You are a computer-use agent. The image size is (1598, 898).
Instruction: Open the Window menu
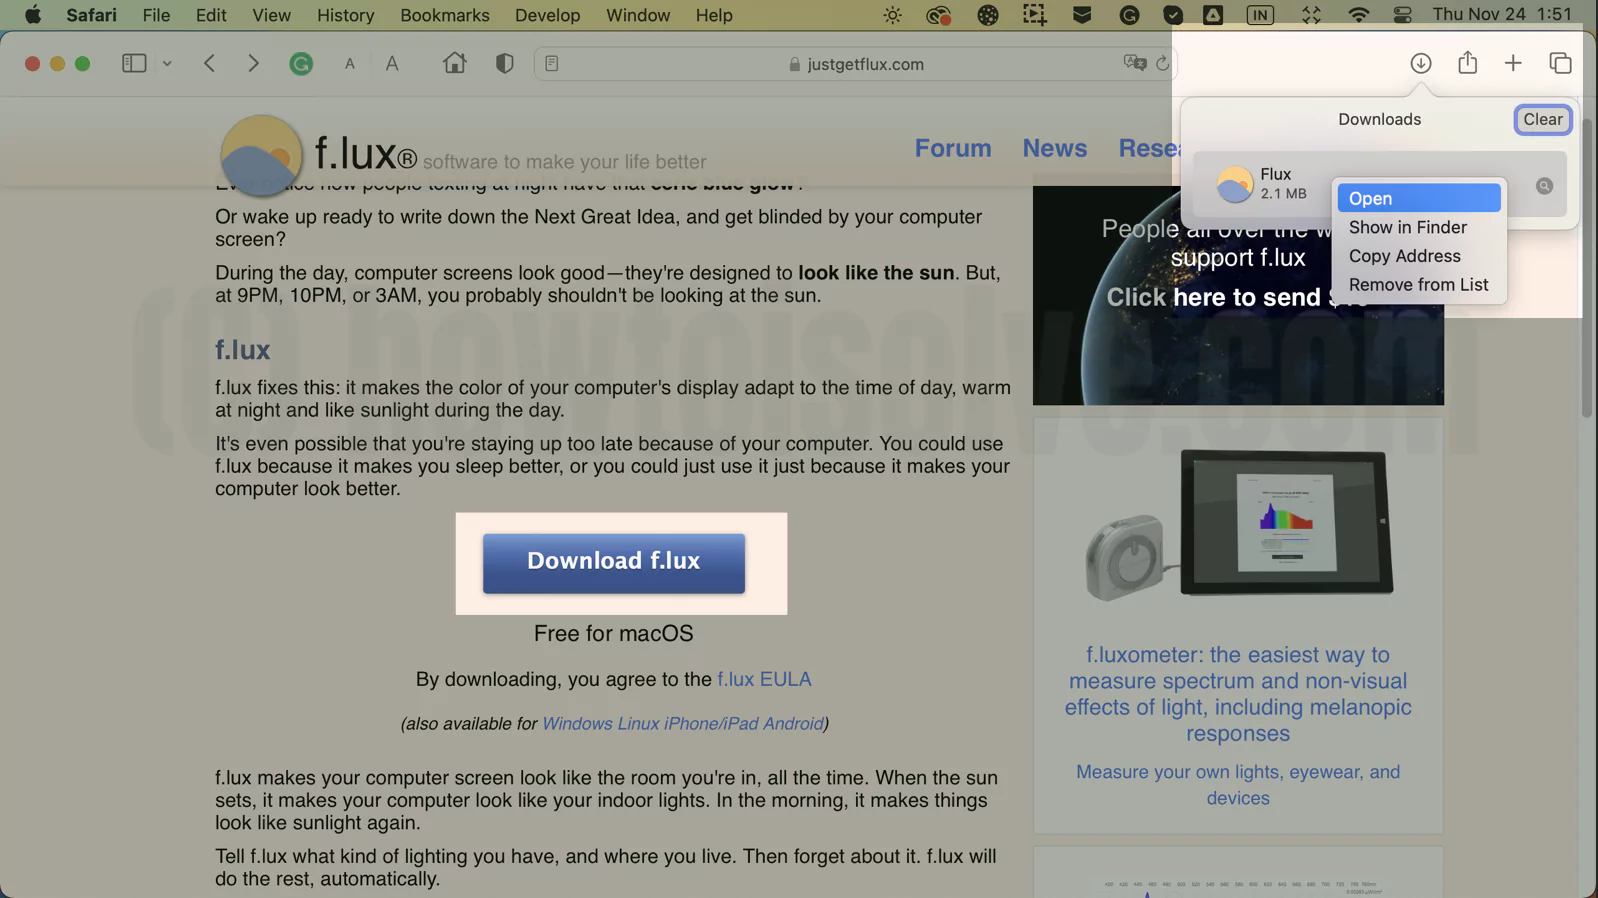point(638,15)
